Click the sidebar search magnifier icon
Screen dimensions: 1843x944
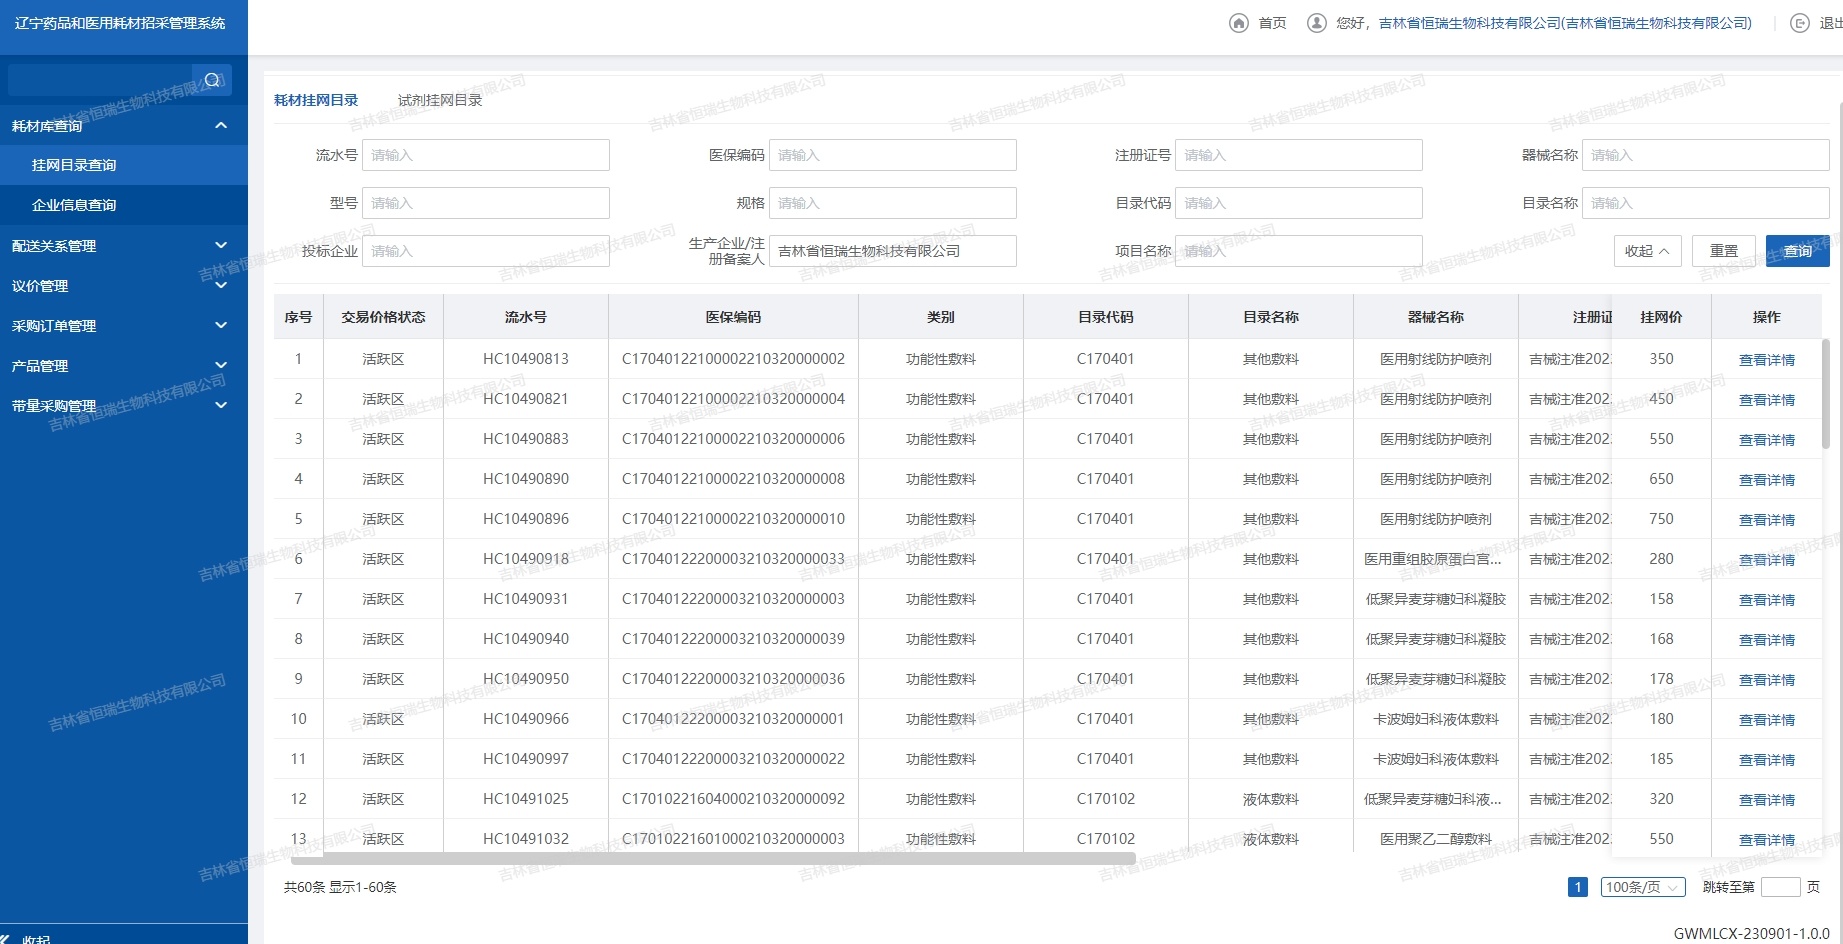(x=212, y=80)
